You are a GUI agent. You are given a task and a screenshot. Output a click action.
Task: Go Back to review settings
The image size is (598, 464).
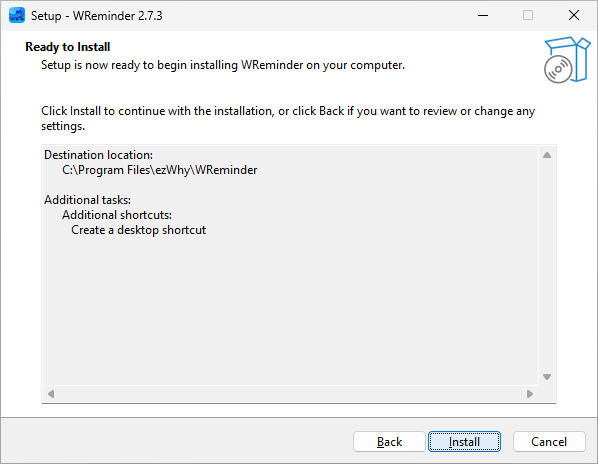coord(389,442)
